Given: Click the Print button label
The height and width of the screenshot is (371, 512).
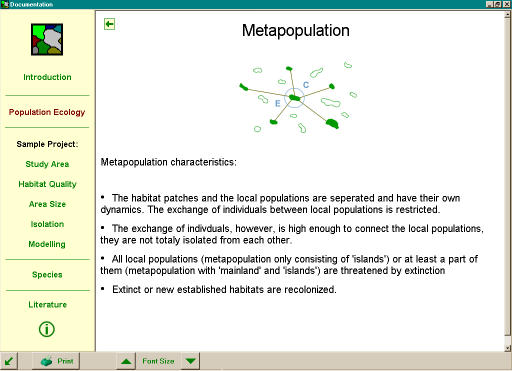Looking at the screenshot, I should (65, 361).
